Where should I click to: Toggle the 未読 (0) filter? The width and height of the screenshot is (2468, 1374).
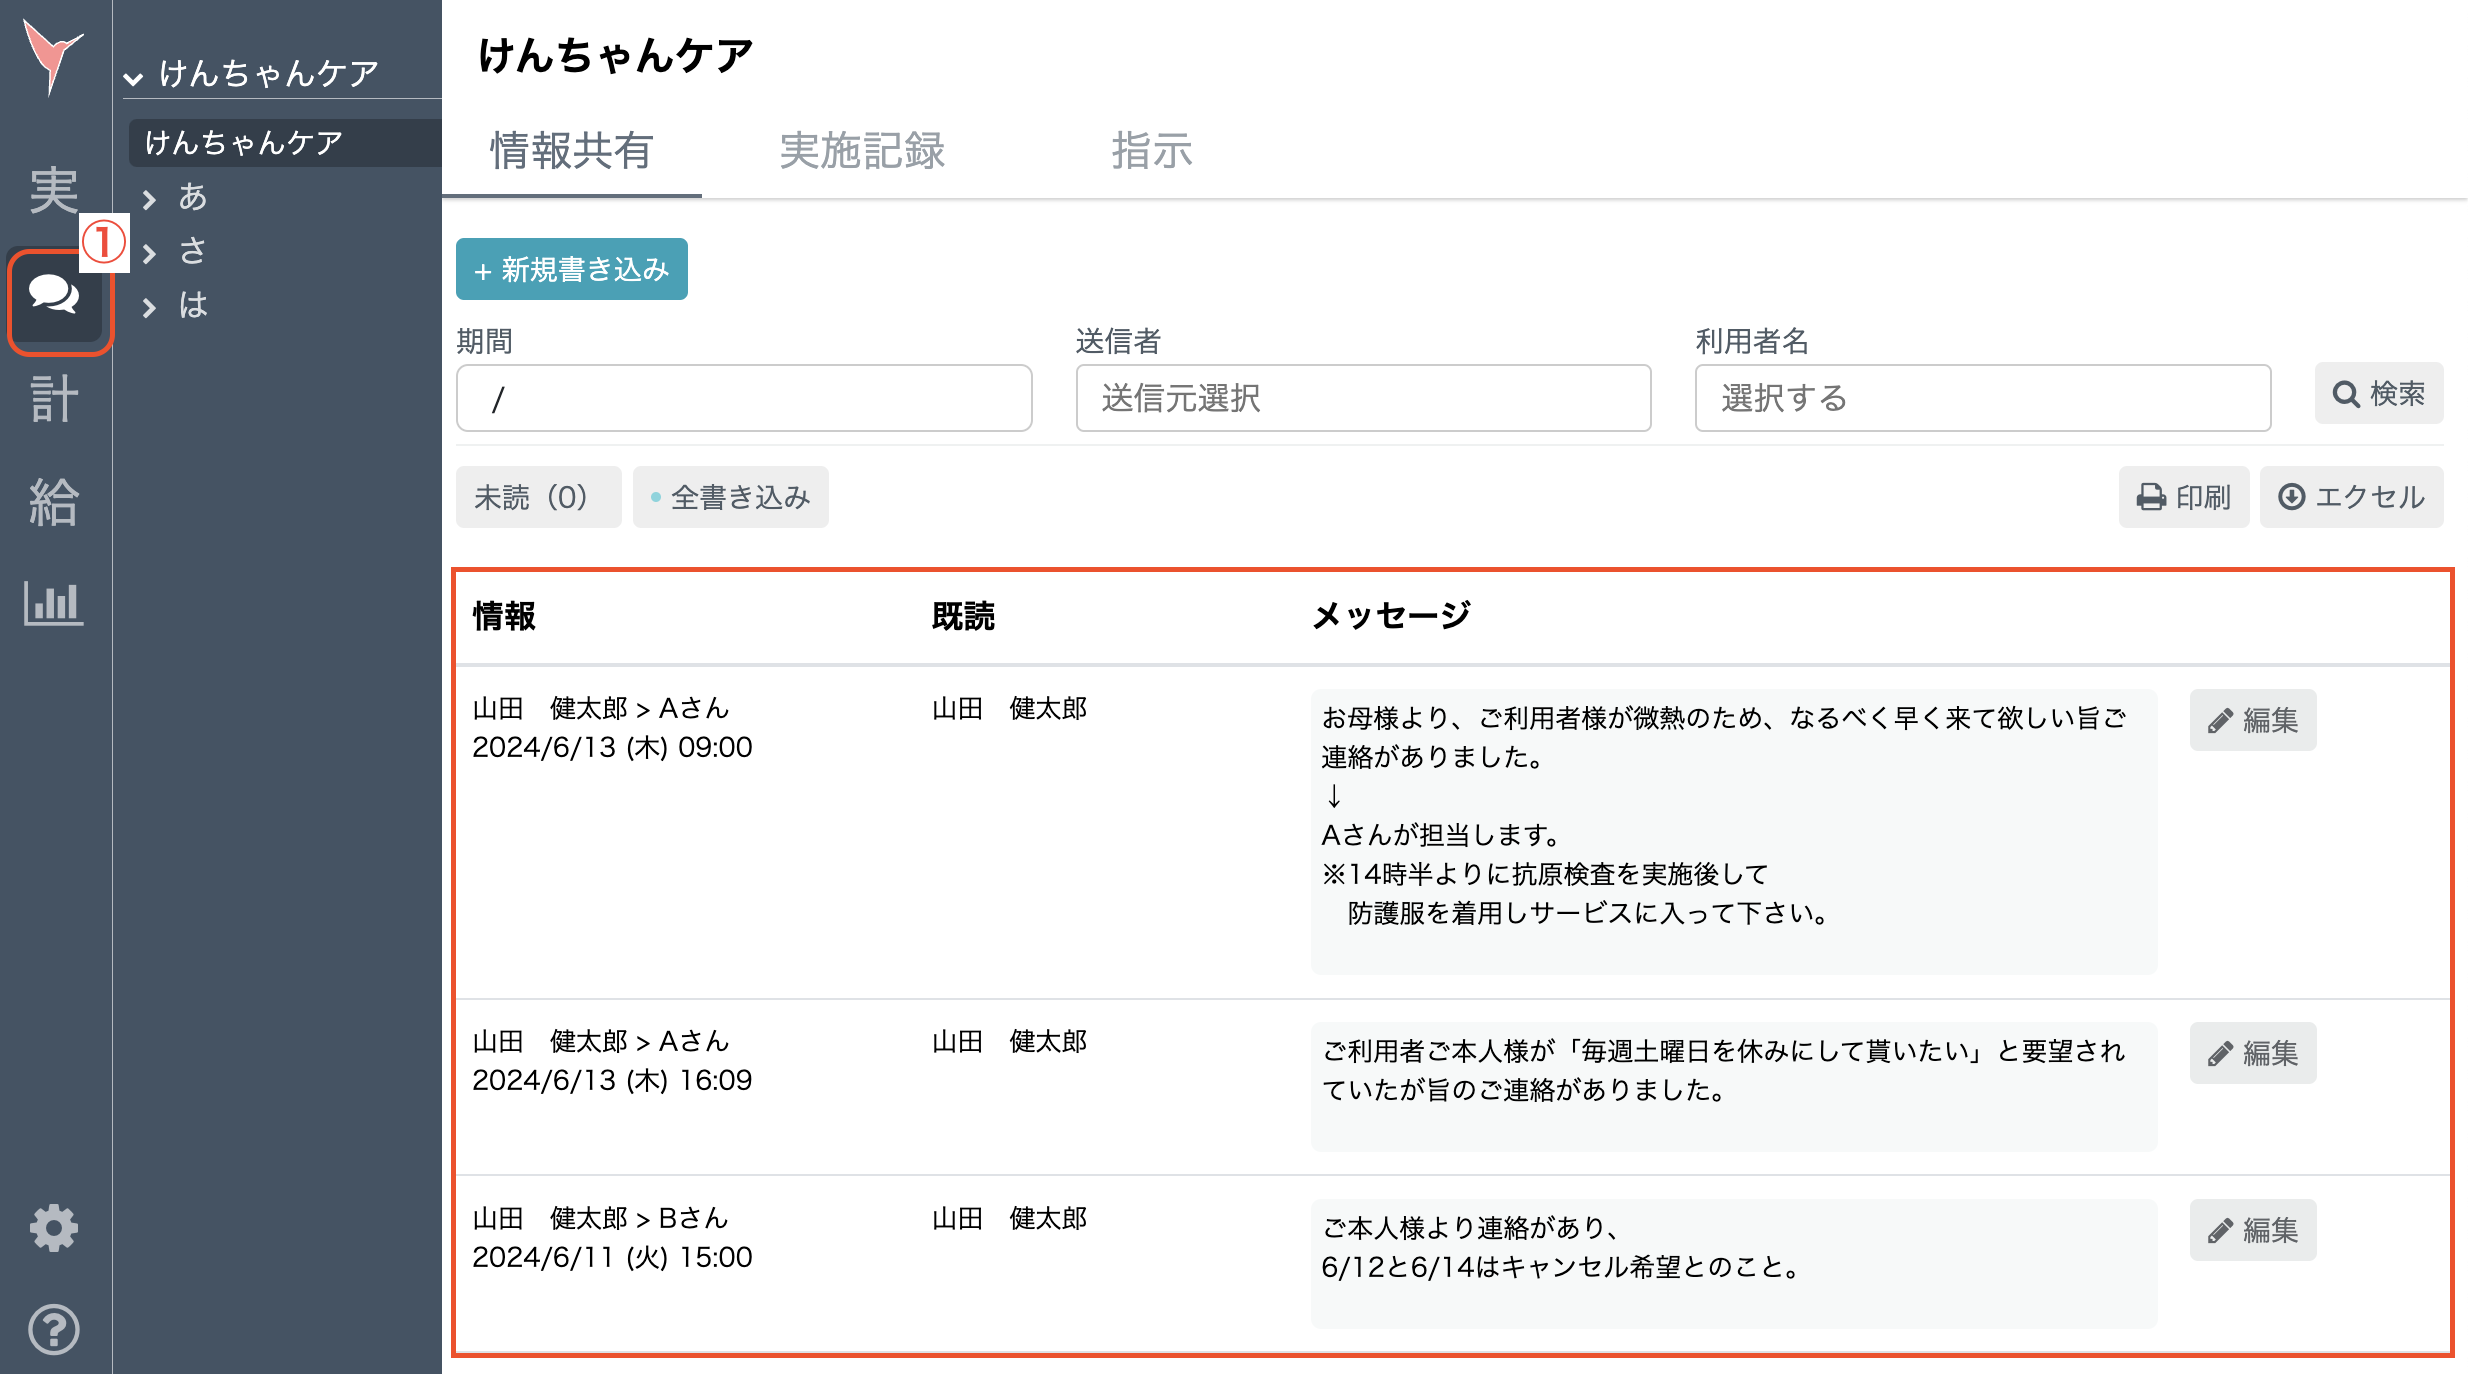tap(538, 496)
